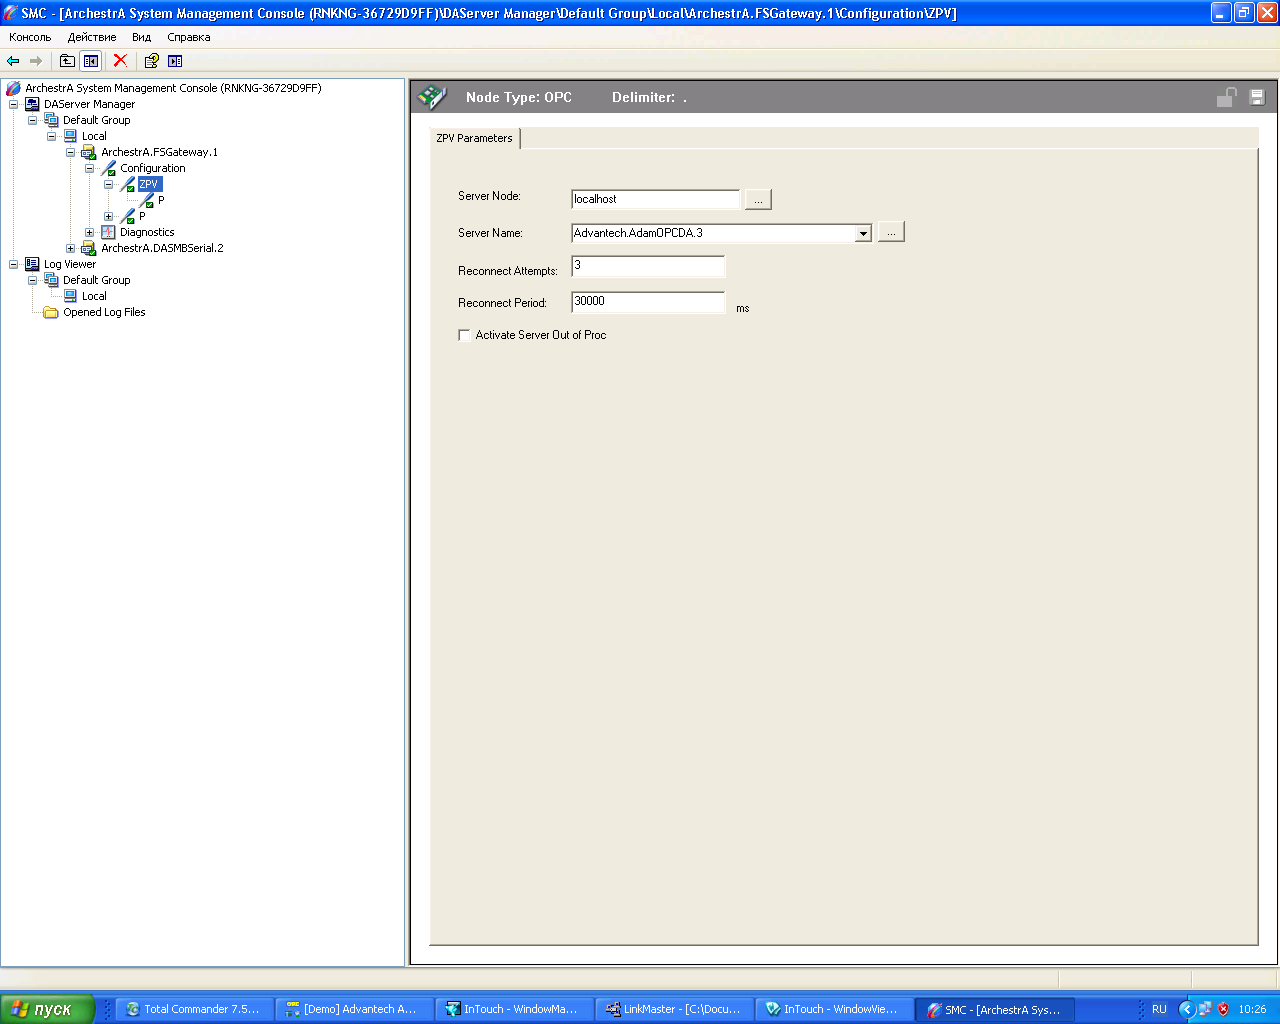Click browse button next to Server Name
1280x1024 pixels.
point(891,233)
